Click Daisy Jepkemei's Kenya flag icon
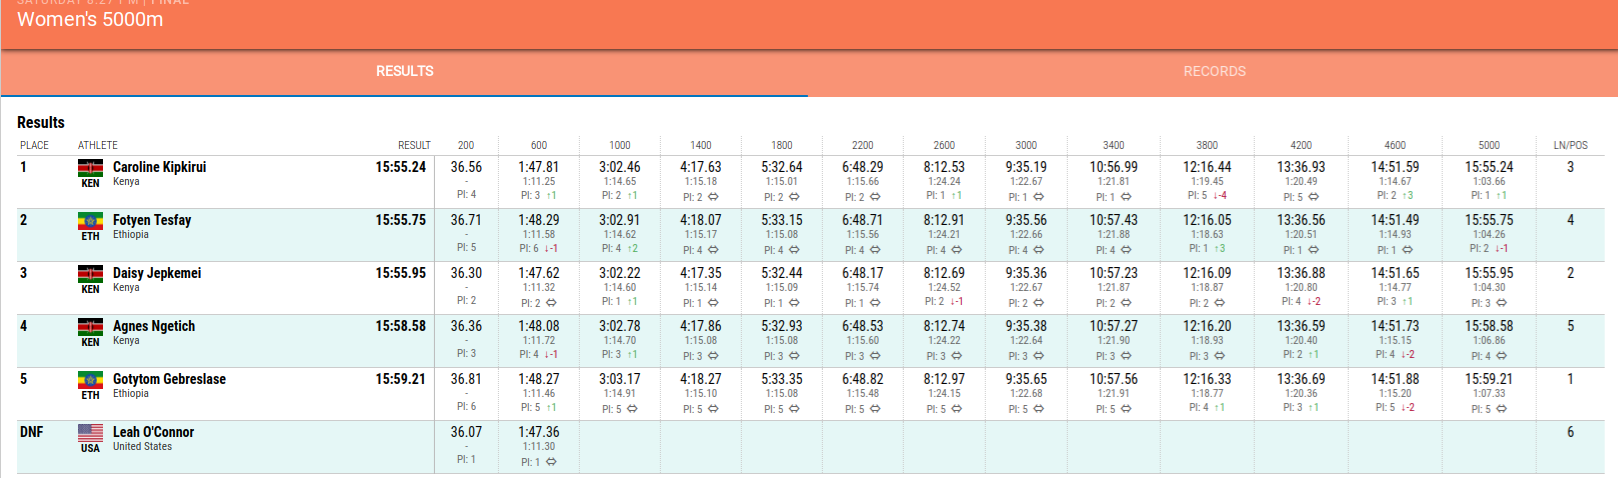 click(90, 274)
